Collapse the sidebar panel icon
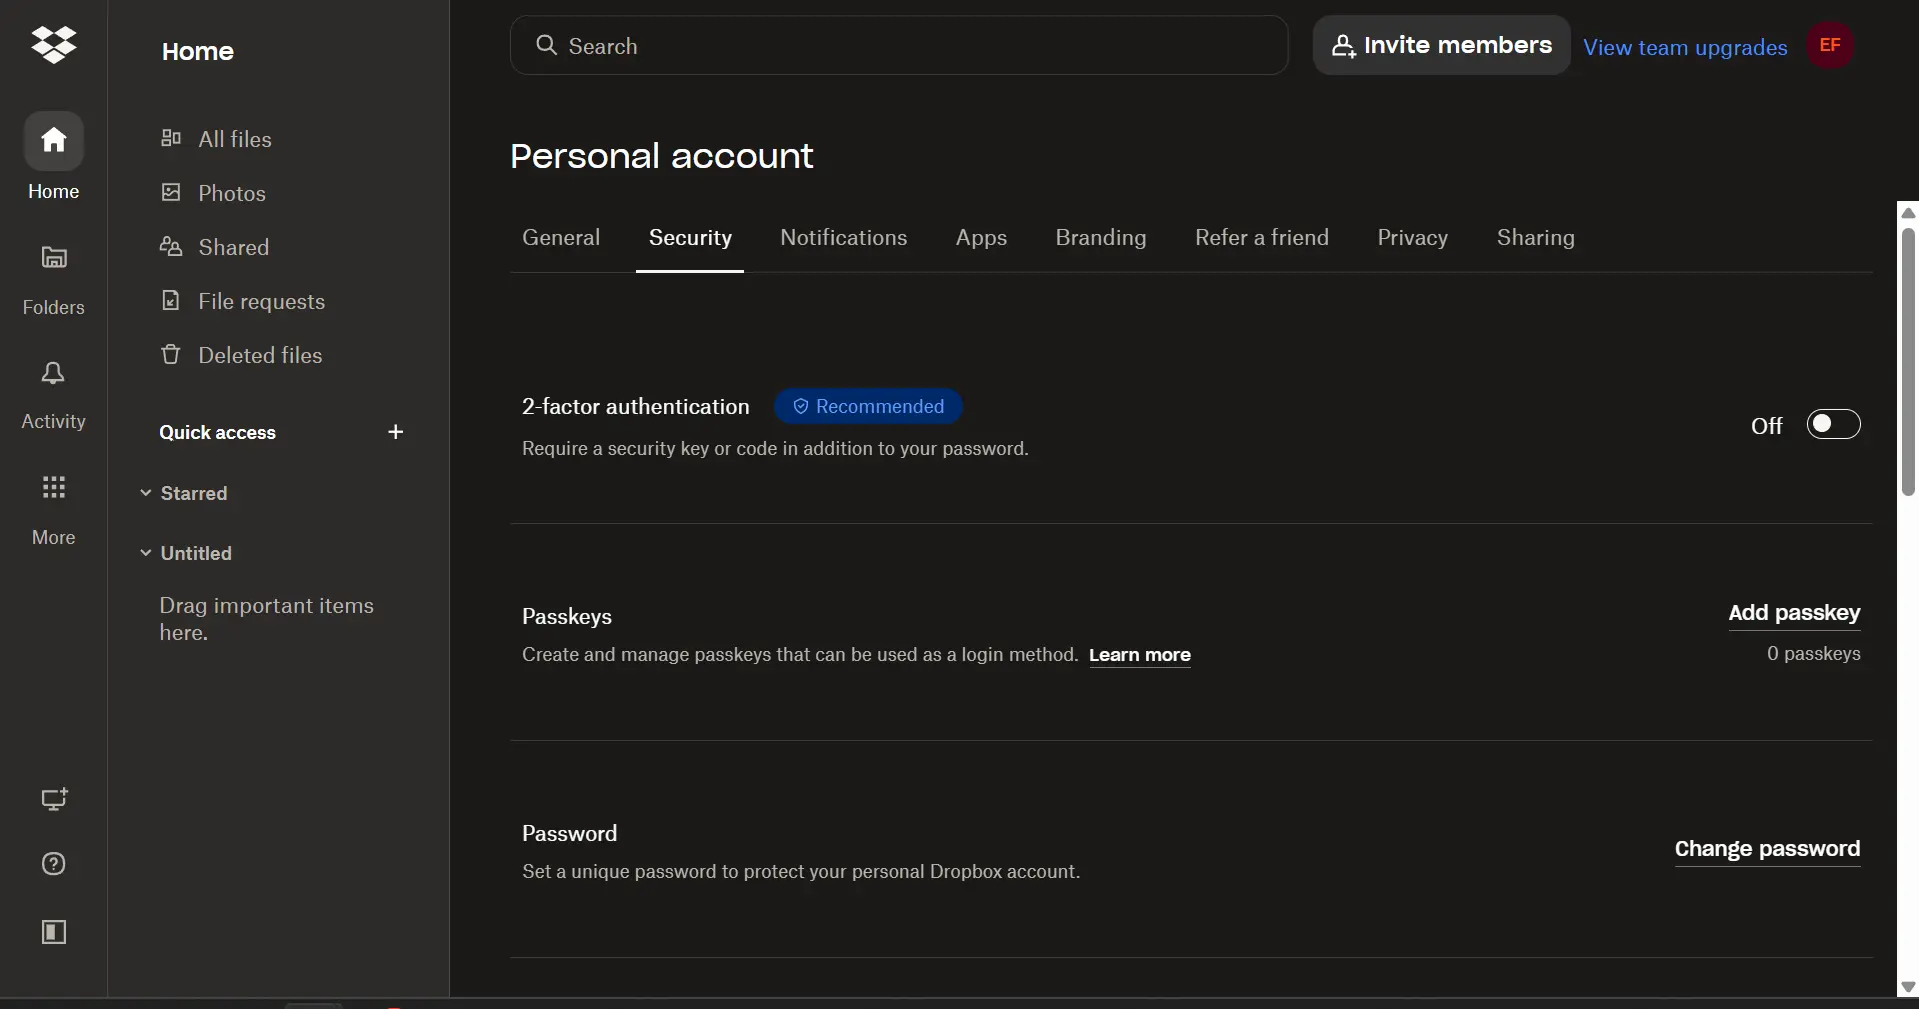The image size is (1919, 1009). [54, 932]
